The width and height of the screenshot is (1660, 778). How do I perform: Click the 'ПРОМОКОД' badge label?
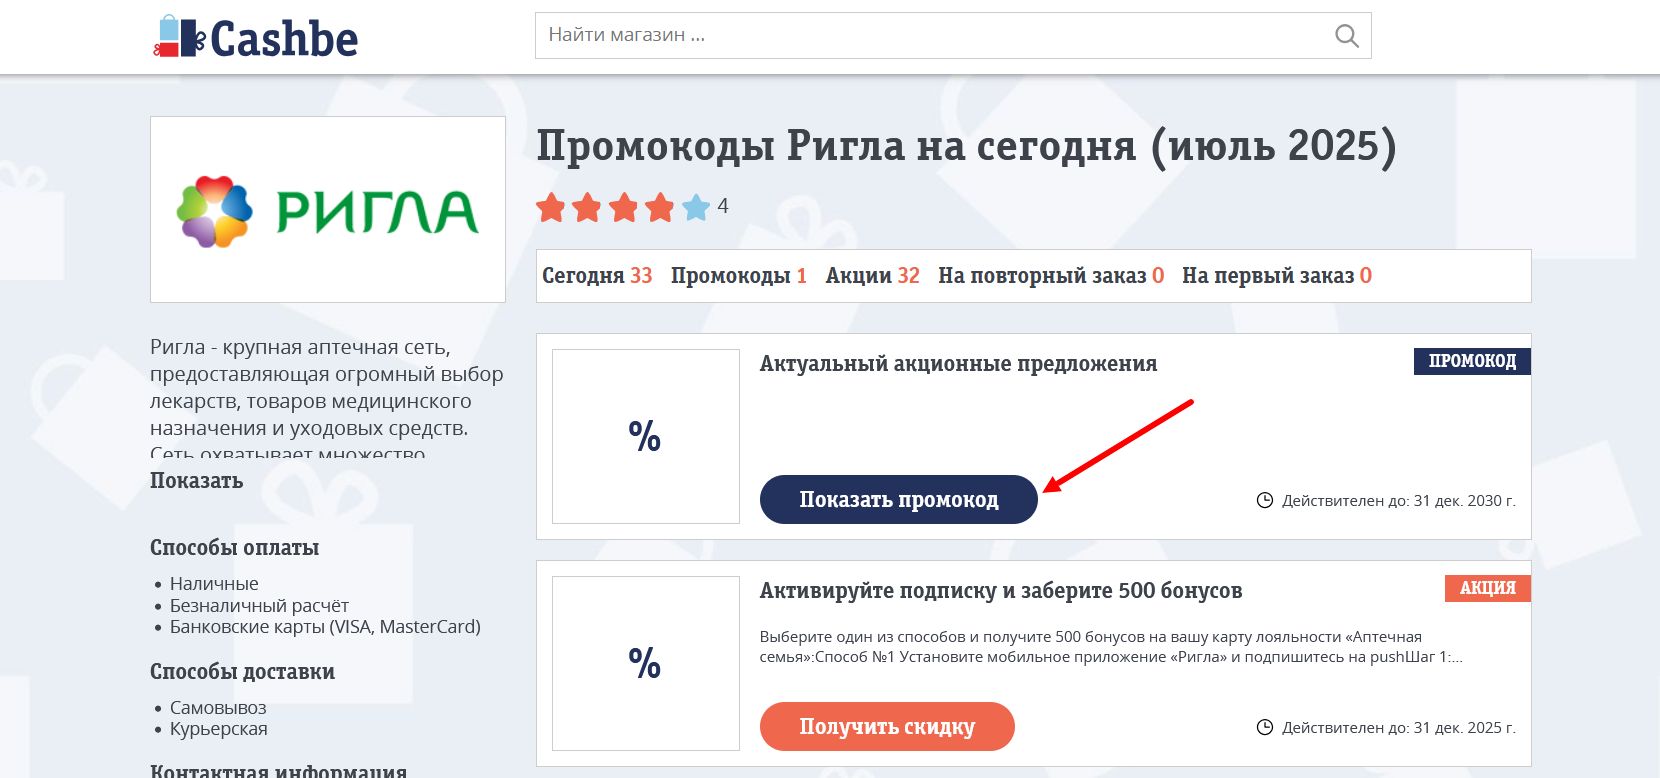coord(1472,361)
